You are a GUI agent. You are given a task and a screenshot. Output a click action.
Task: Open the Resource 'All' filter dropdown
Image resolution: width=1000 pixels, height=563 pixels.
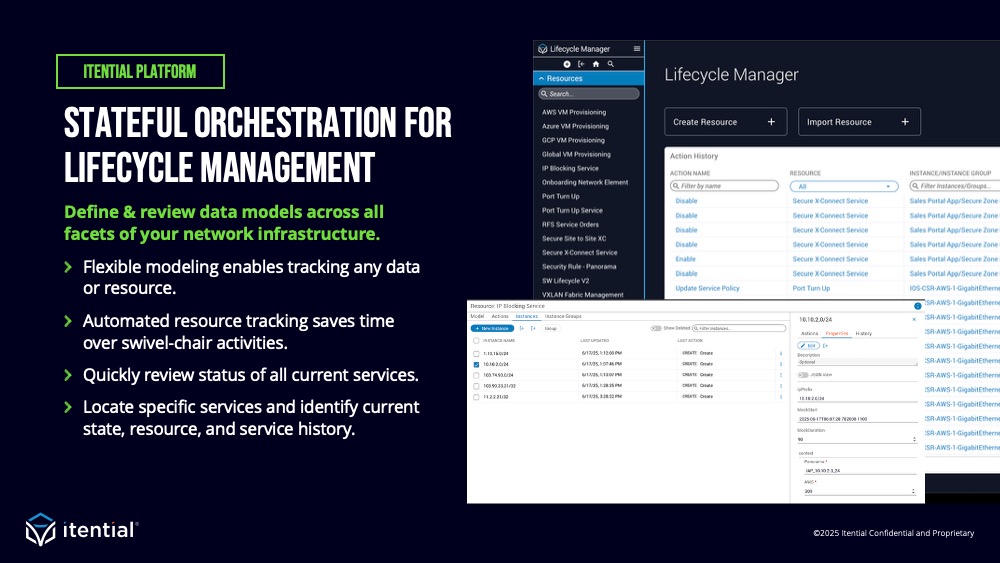(x=844, y=186)
